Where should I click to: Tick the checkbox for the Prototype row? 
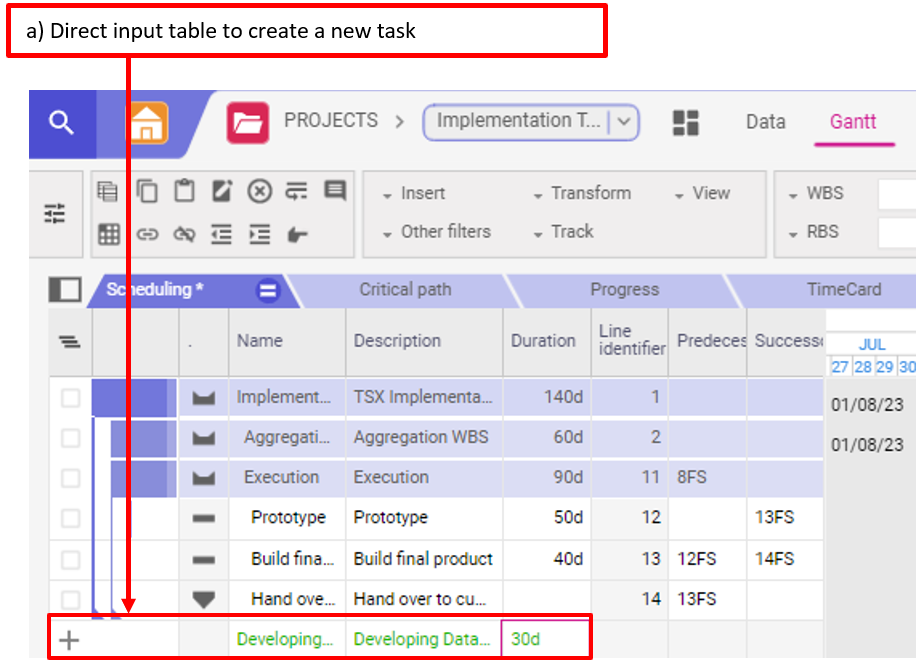pos(70,518)
